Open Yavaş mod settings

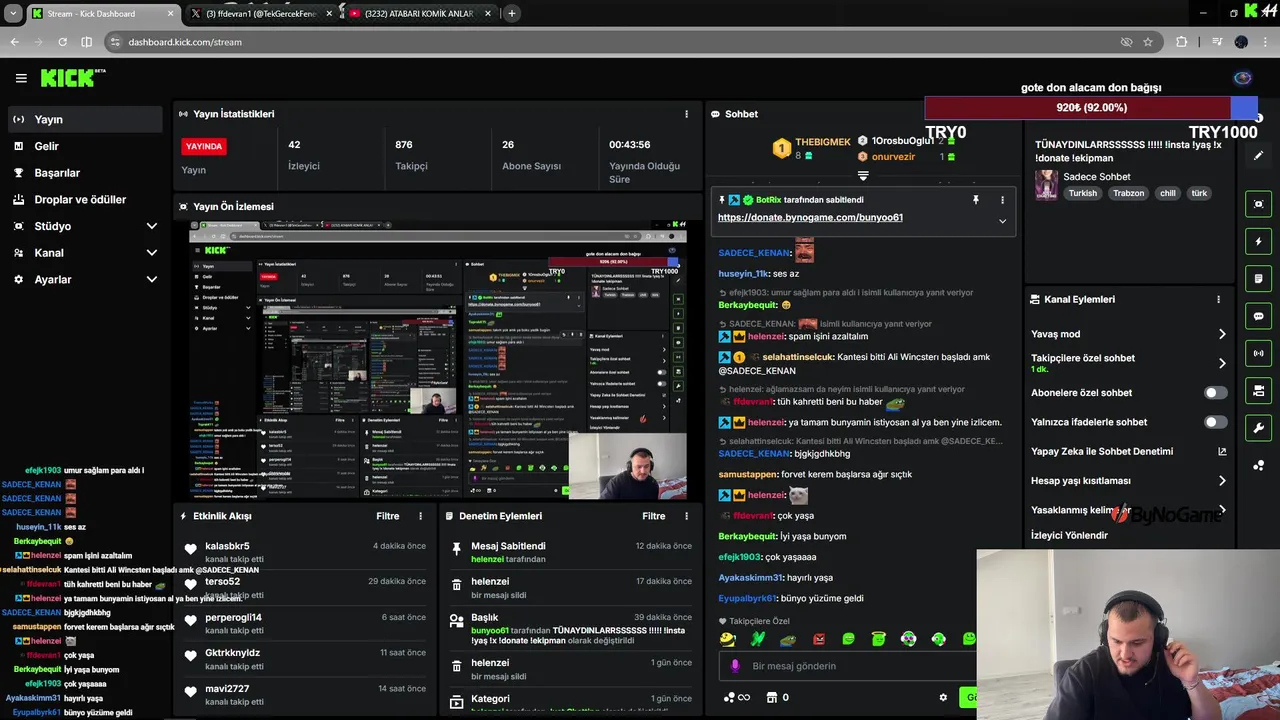click(1128, 334)
